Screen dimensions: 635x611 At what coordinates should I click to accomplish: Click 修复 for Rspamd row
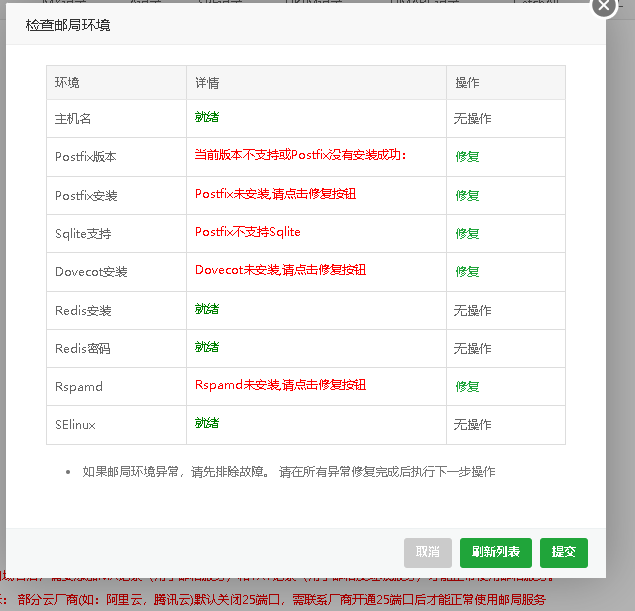(467, 387)
